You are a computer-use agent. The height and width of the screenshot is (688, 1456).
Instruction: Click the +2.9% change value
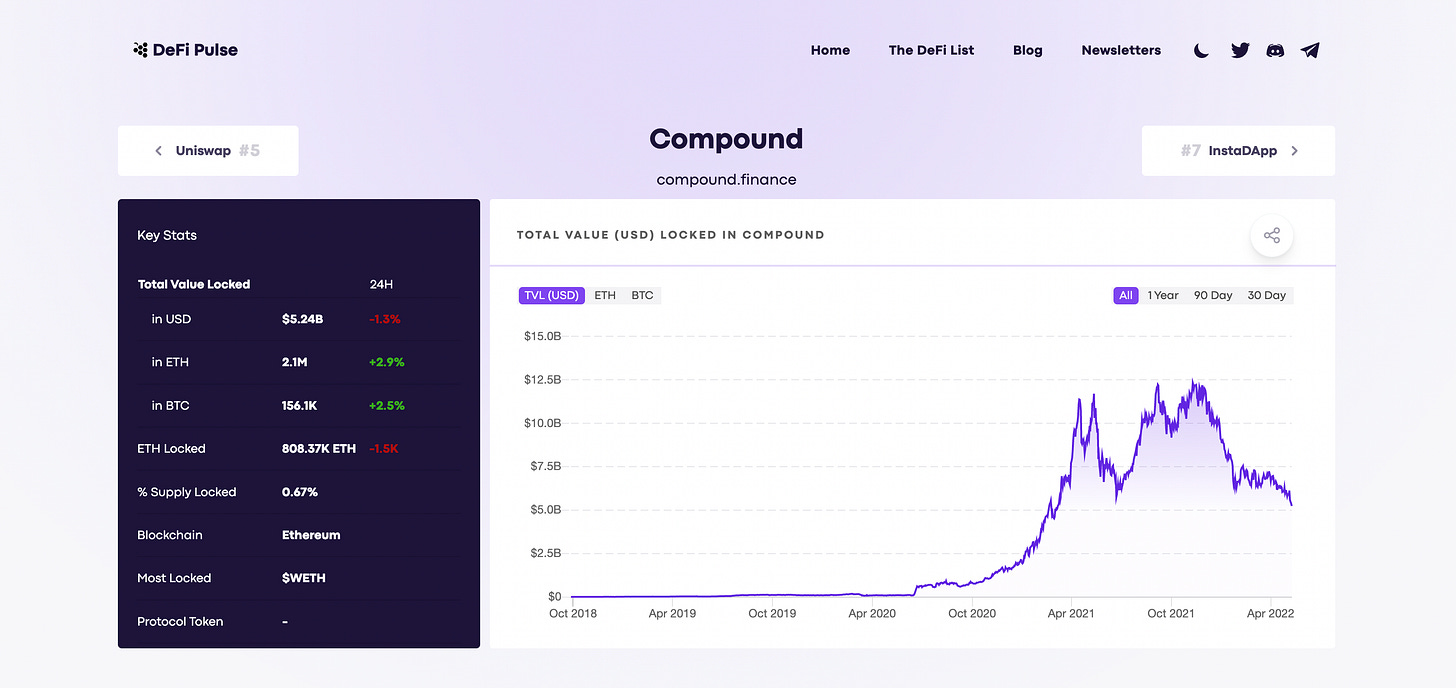click(x=387, y=362)
